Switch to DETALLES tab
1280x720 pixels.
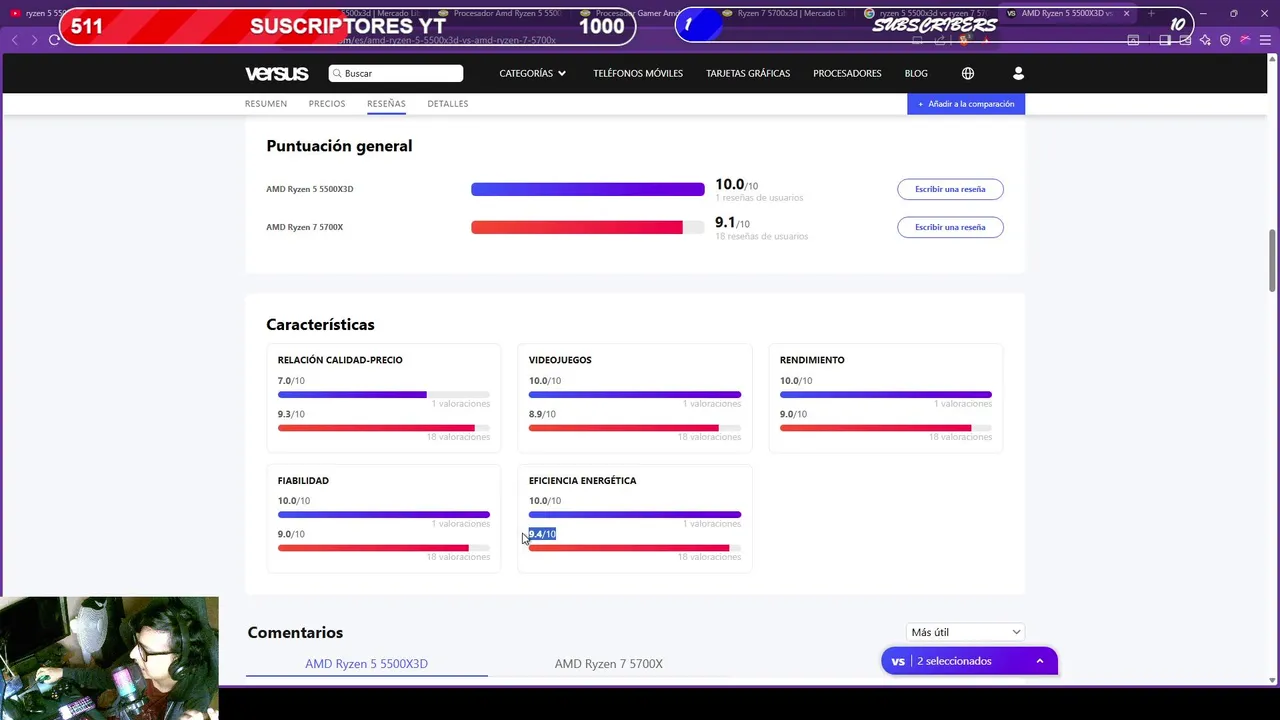(448, 104)
